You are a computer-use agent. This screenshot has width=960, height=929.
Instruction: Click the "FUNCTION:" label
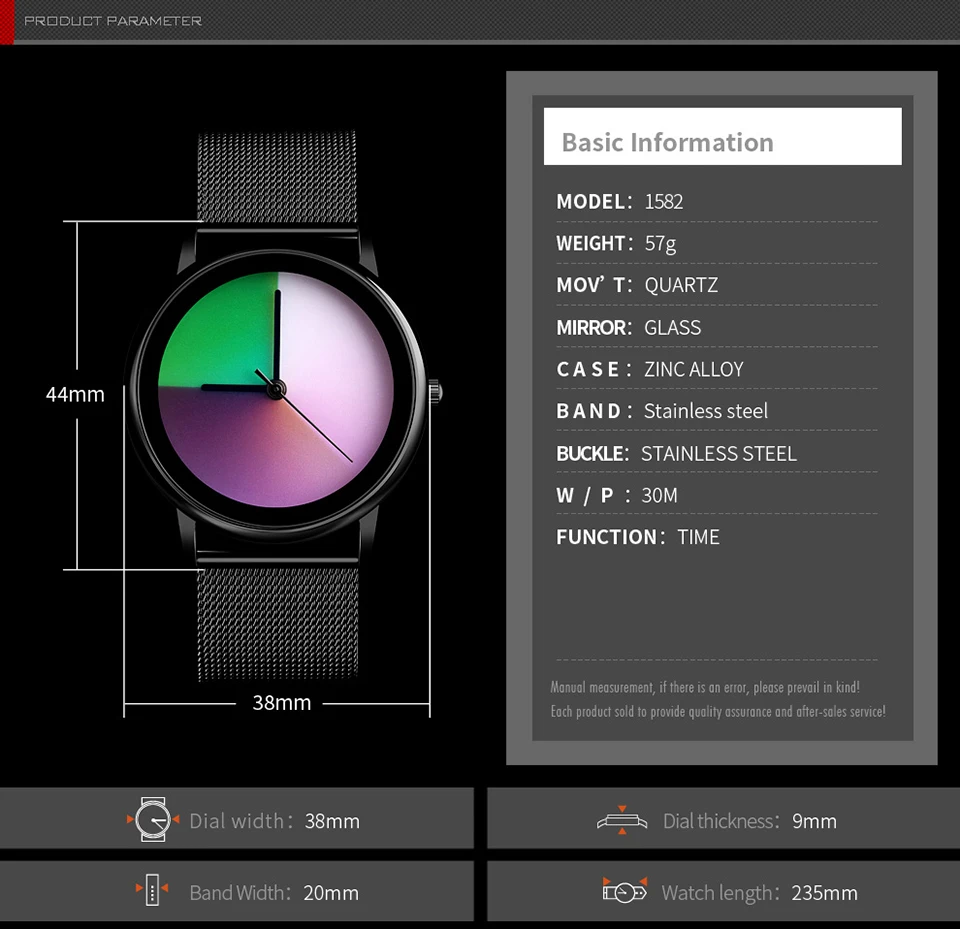(x=610, y=537)
